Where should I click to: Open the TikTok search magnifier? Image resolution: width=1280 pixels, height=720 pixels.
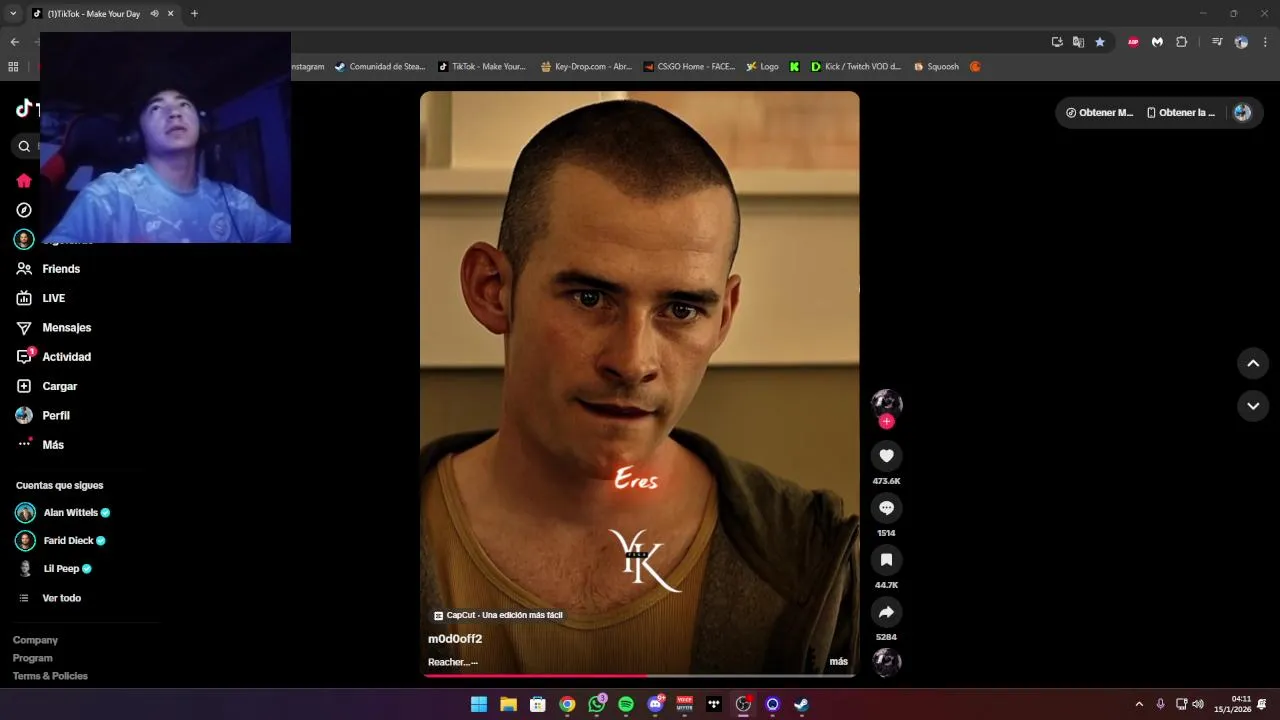(x=25, y=146)
